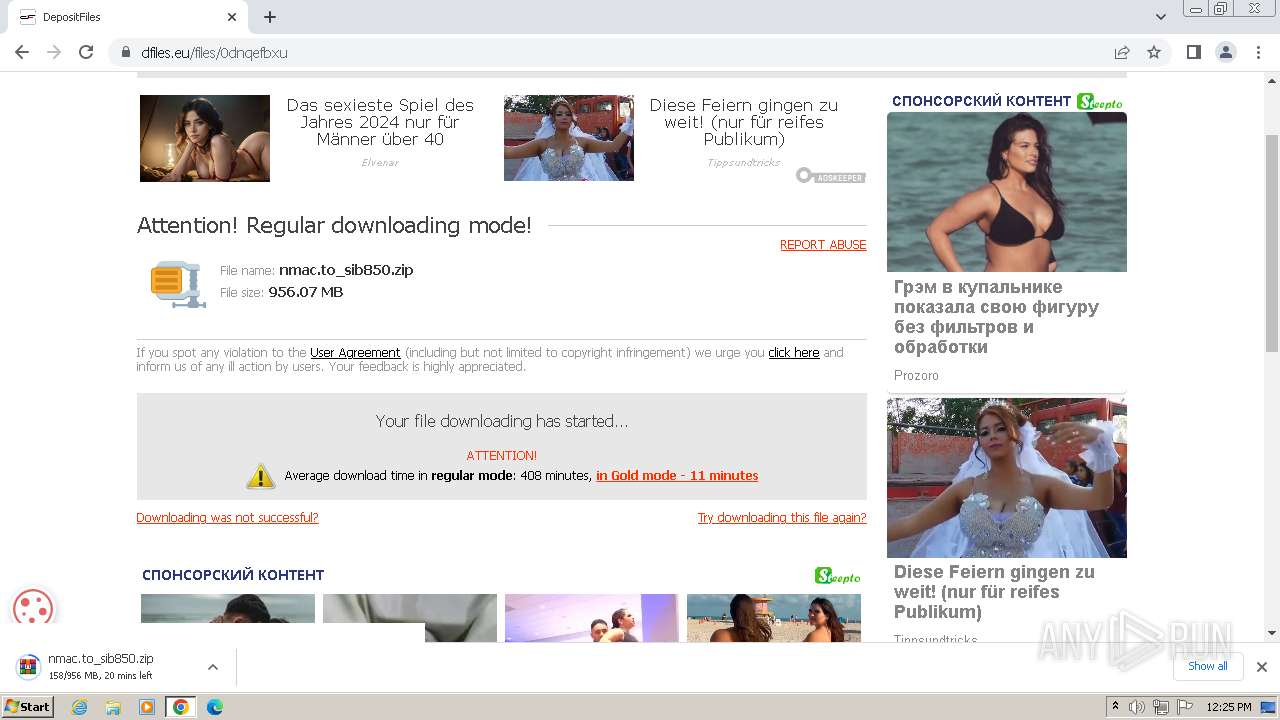The height and width of the screenshot is (720, 1280).
Task: Open a new browser tab
Action: [x=270, y=17]
